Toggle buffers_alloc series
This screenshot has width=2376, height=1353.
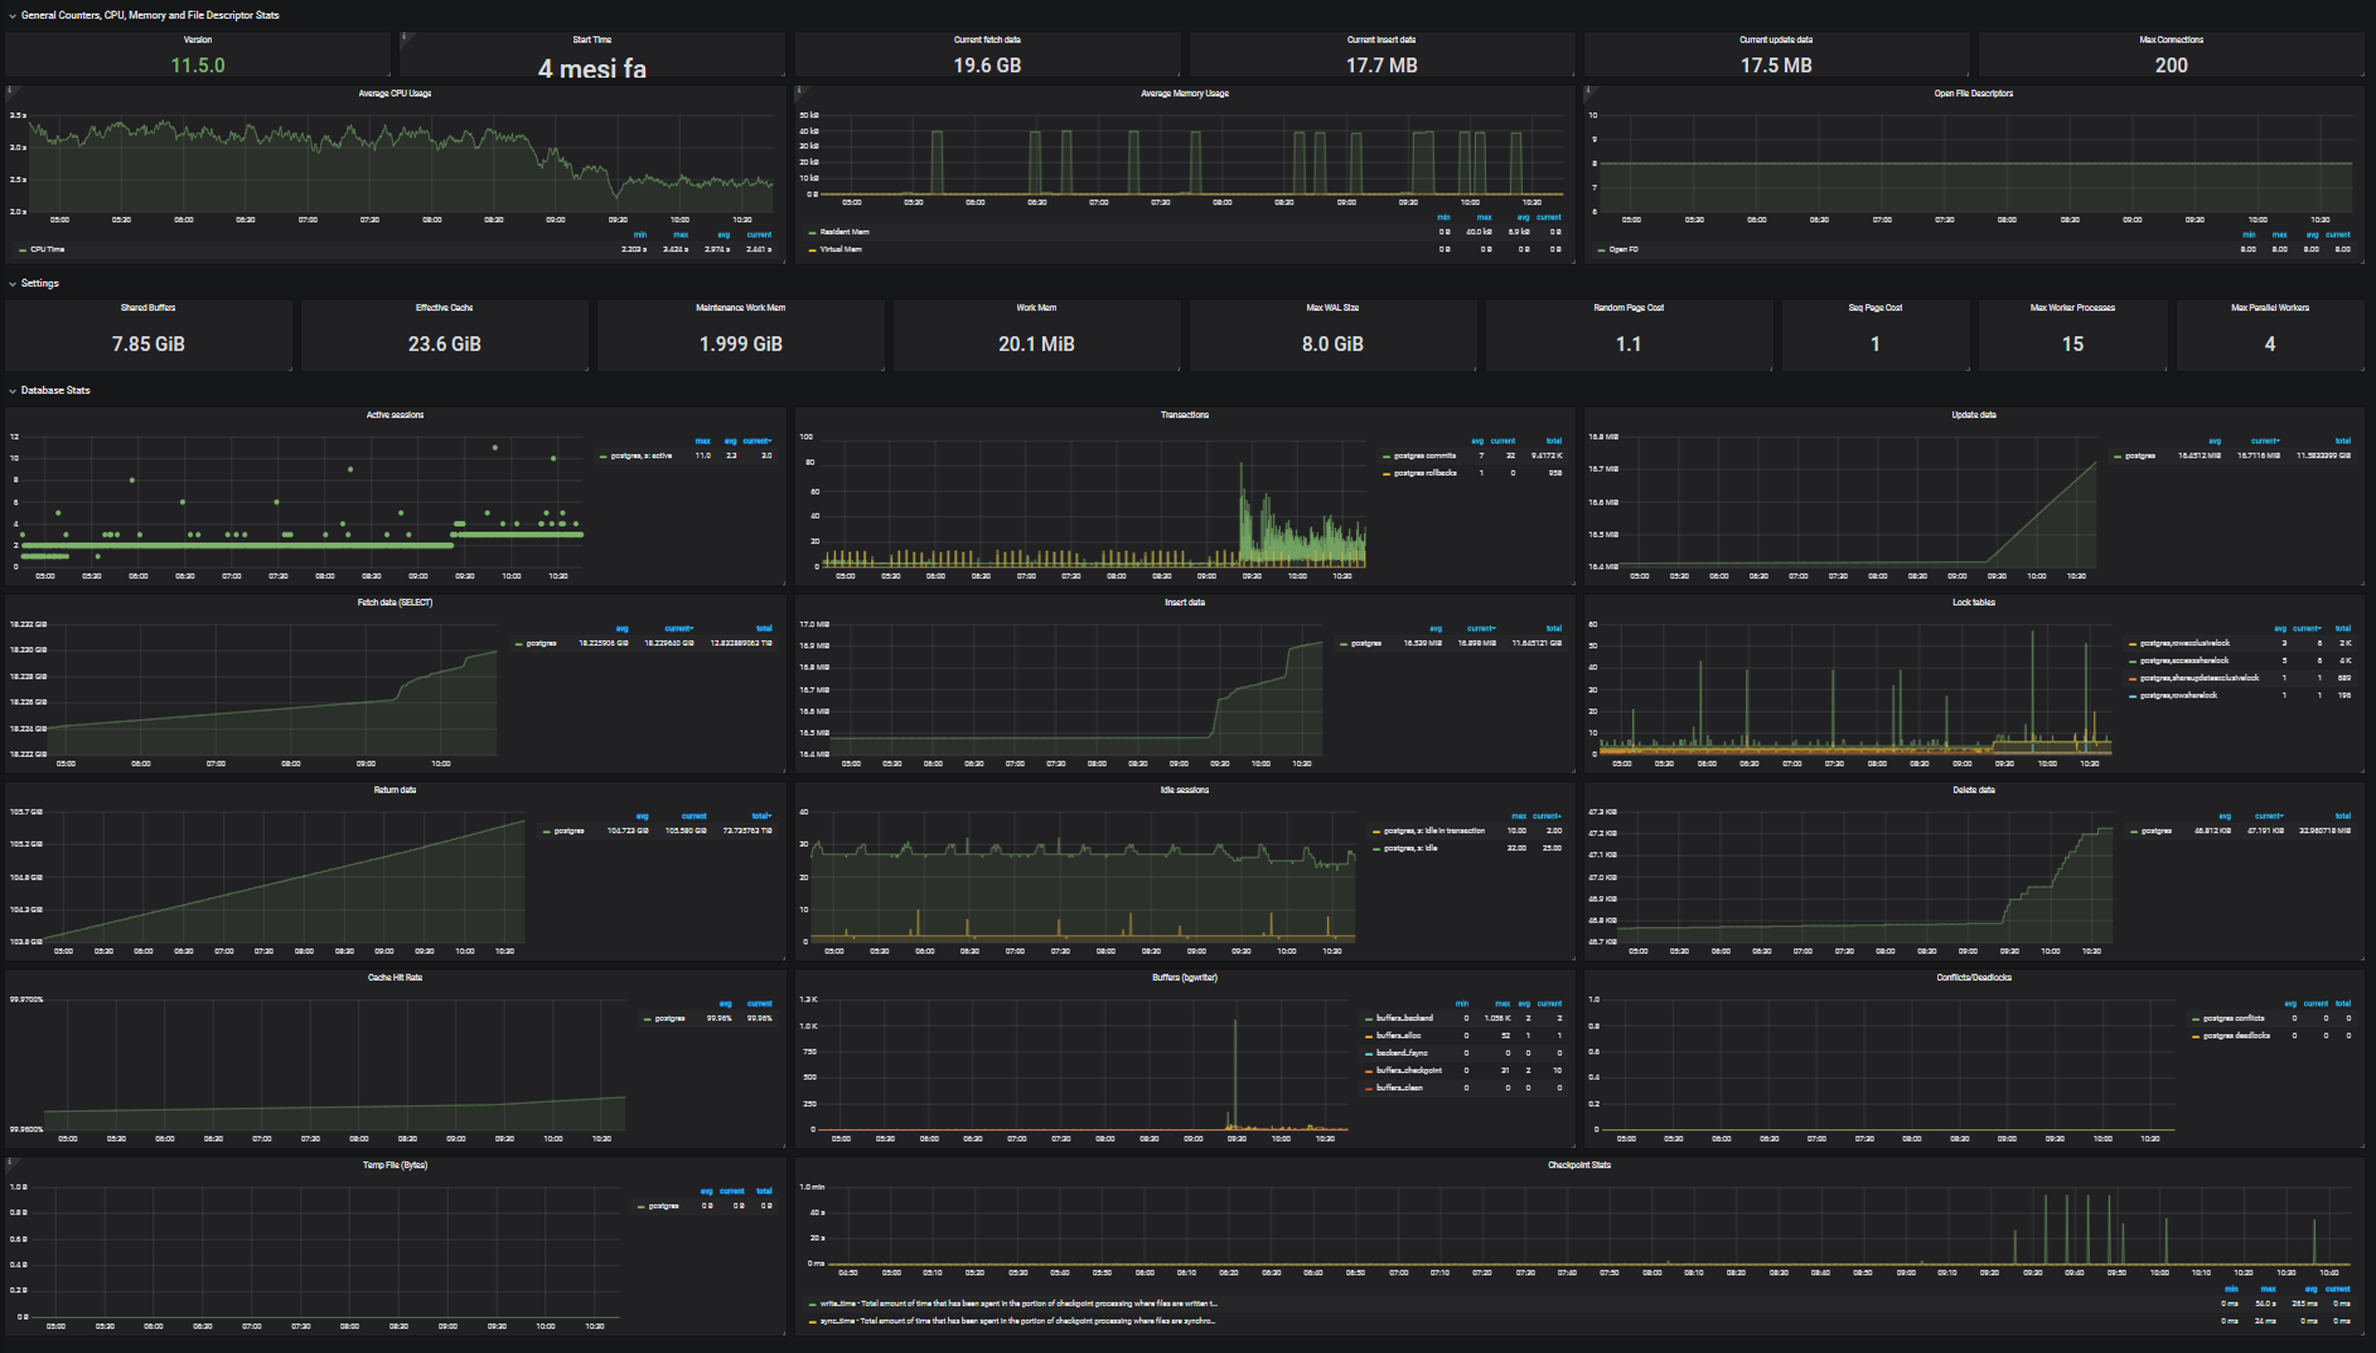tap(1398, 1036)
